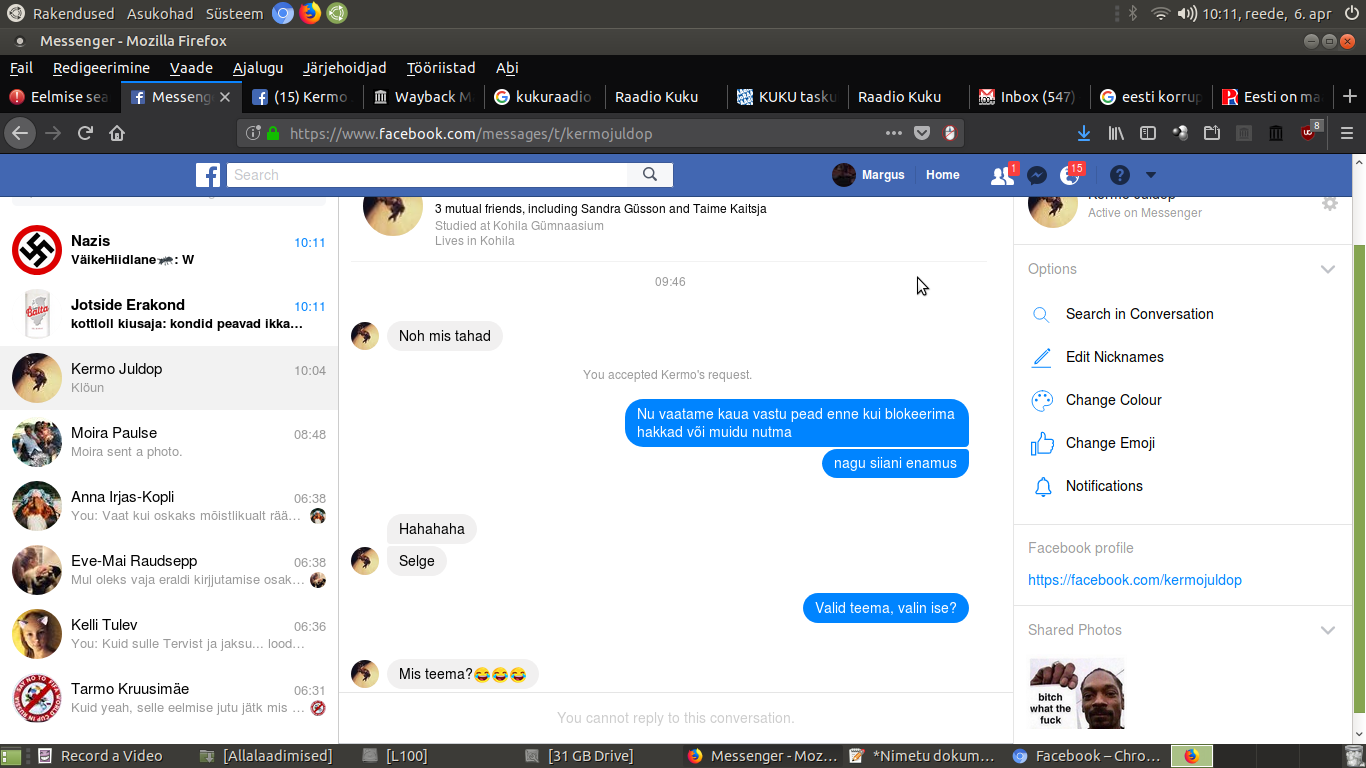Viewport: 1366px width, 768px height.
Task: Open Facebook friend requests icon
Action: click(1002, 175)
